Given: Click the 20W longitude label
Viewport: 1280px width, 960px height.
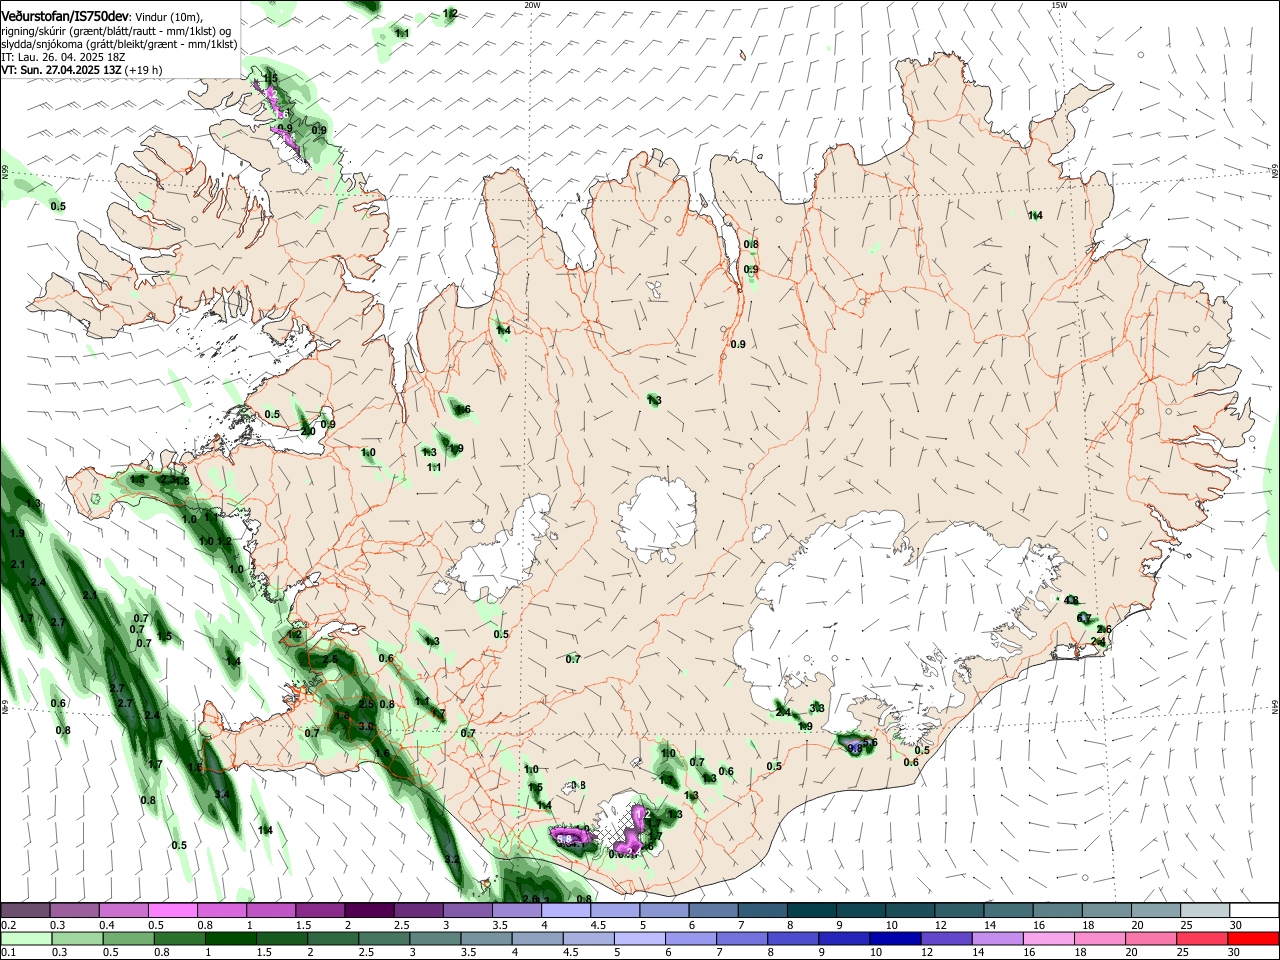Looking at the screenshot, I should 532,5.
